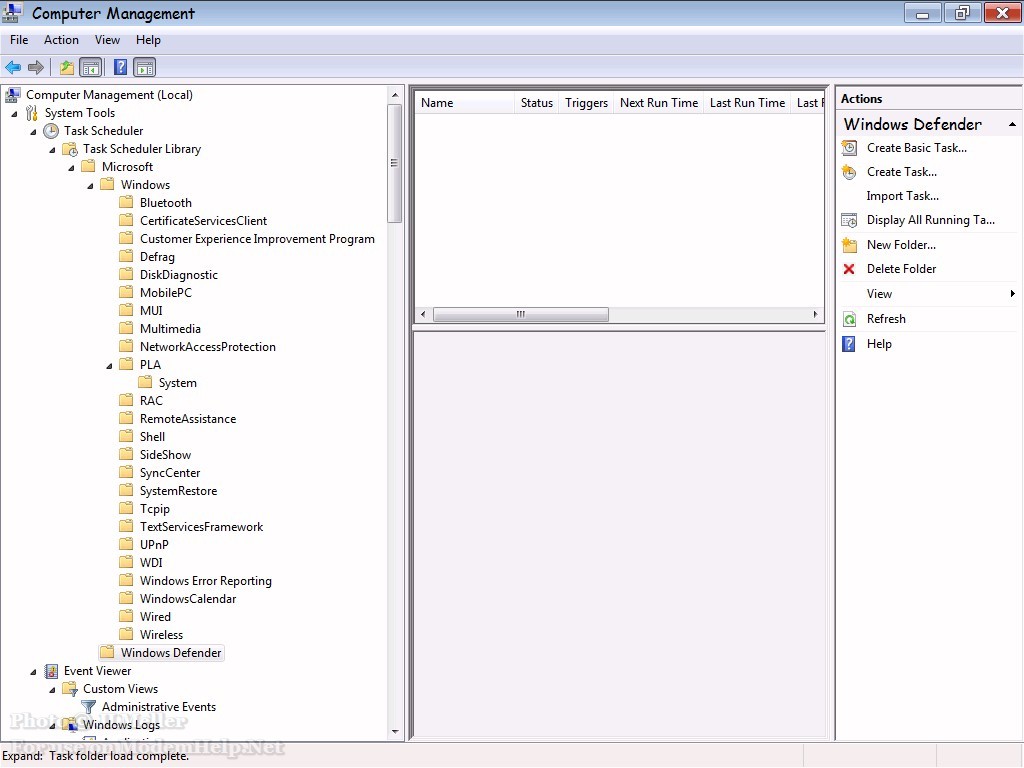The image size is (1024, 768).
Task: Click the Computer Management title bar icon
Action: pos(12,12)
